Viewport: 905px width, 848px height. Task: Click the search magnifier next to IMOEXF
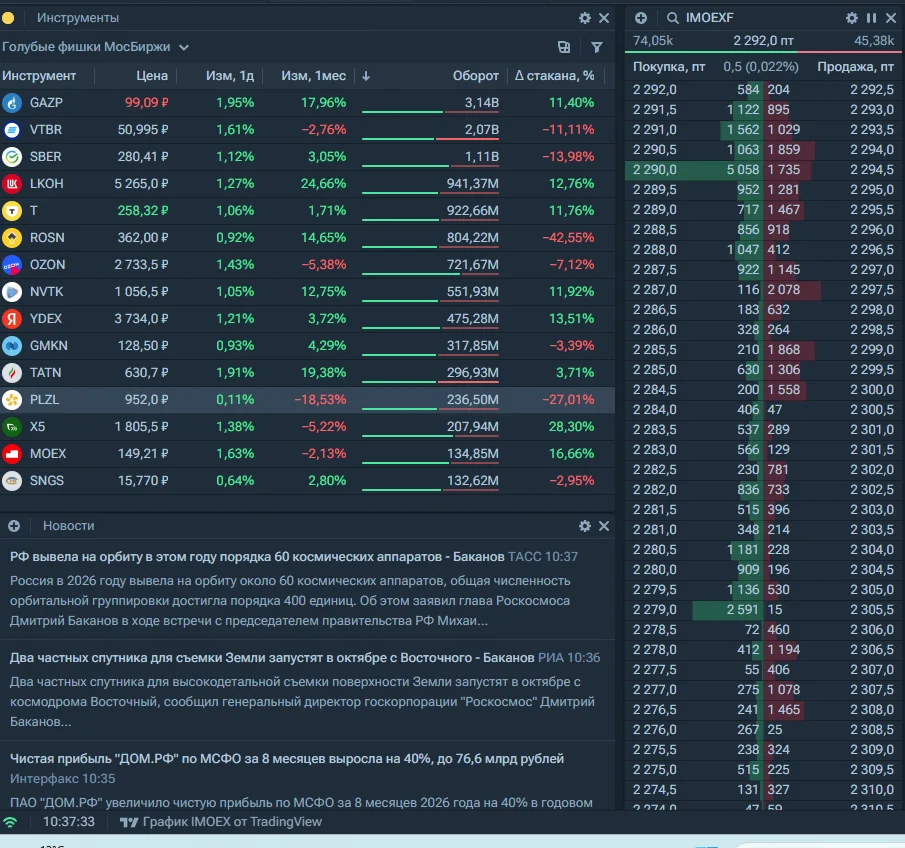click(x=672, y=18)
